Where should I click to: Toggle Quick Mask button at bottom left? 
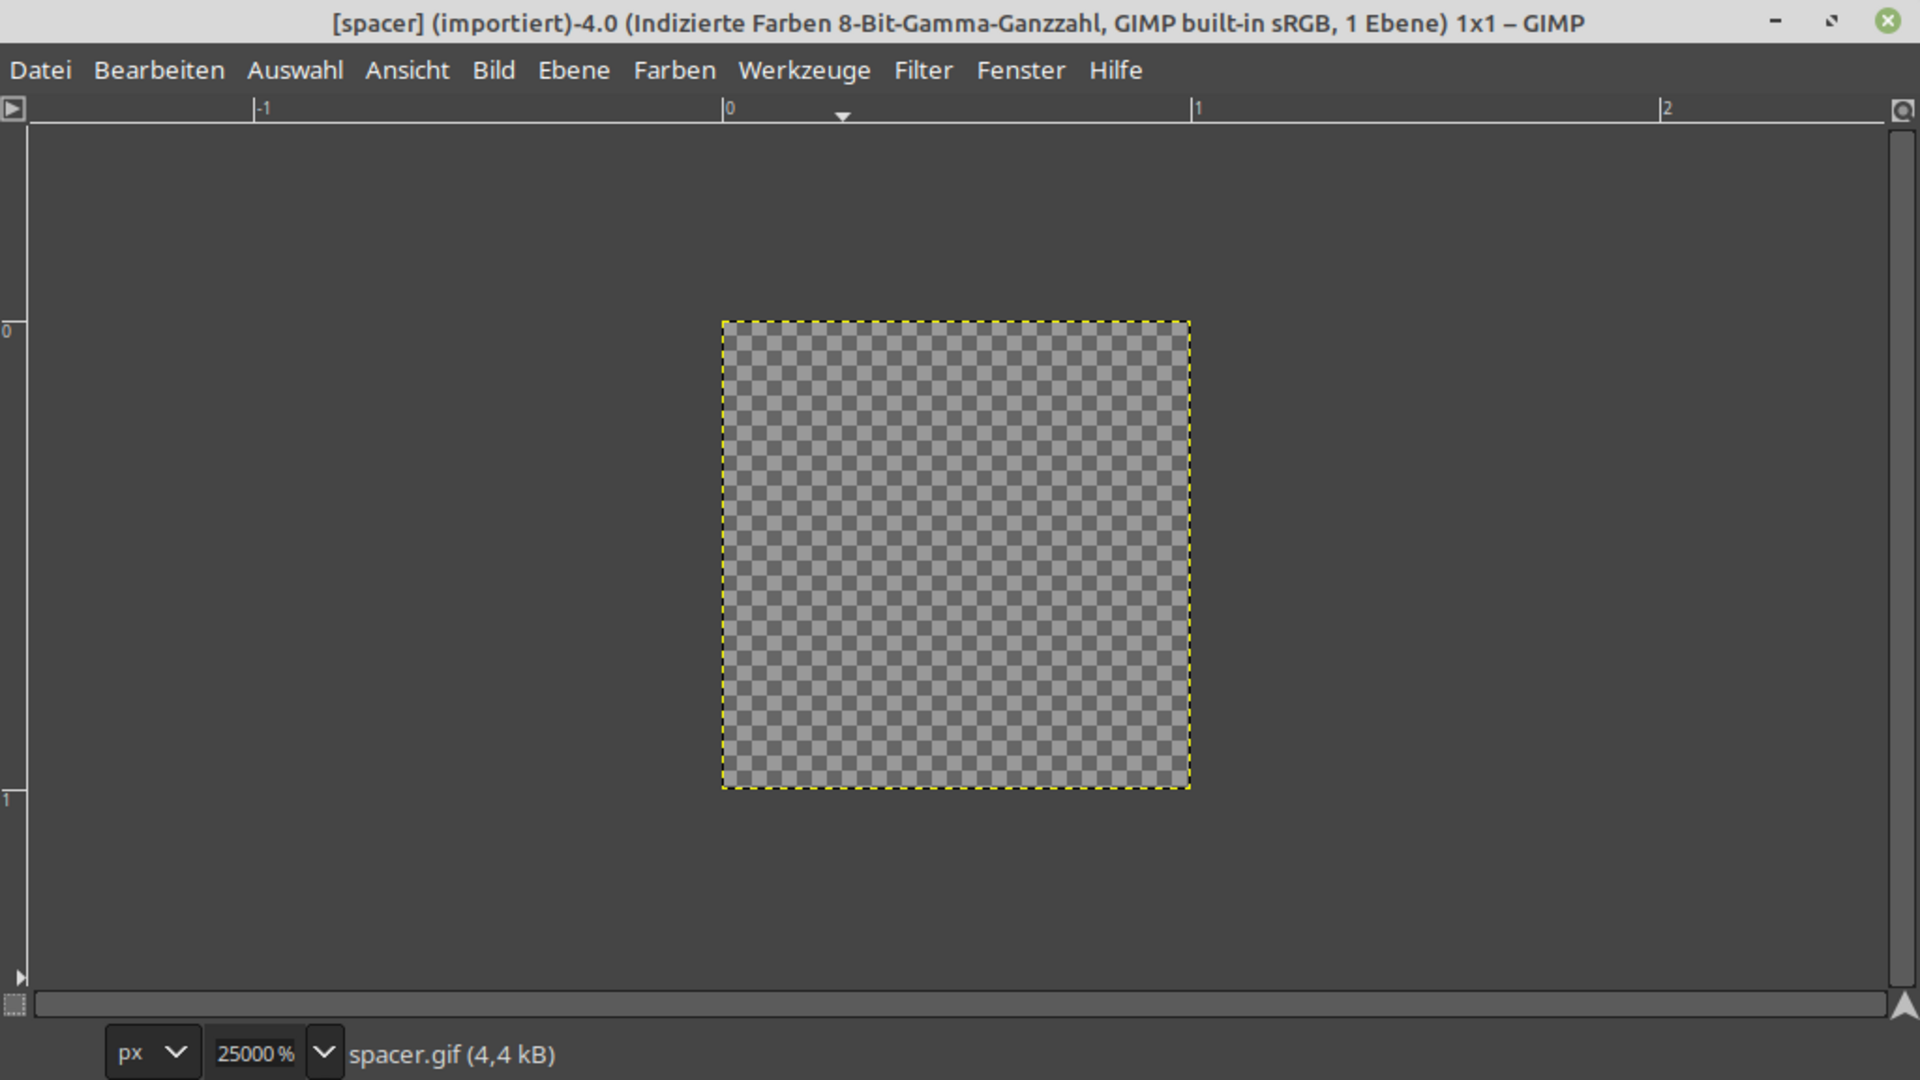[14, 1004]
